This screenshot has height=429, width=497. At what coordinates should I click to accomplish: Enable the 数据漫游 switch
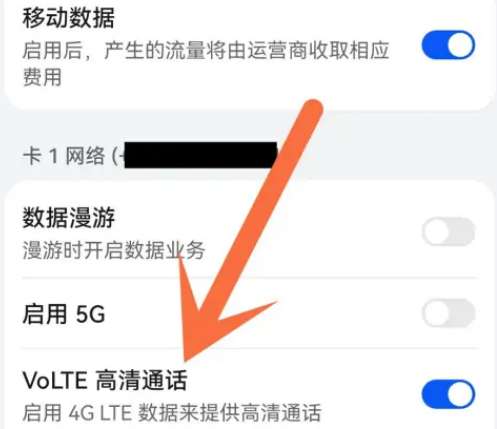(x=448, y=232)
